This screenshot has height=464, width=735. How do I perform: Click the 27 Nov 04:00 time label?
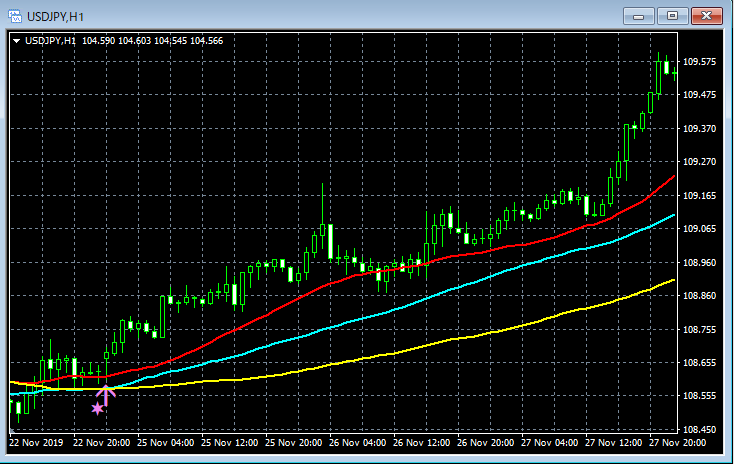(549, 443)
